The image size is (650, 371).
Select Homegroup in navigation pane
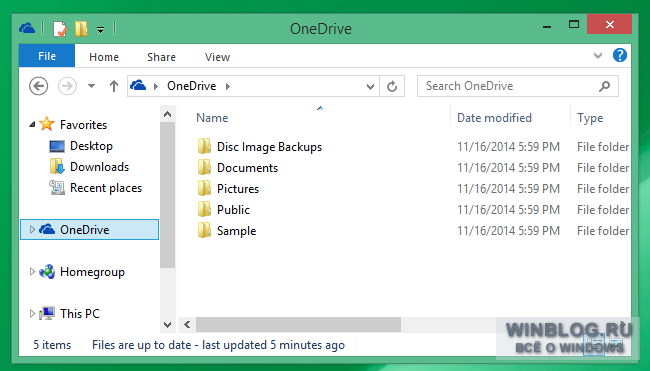click(92, 272)
